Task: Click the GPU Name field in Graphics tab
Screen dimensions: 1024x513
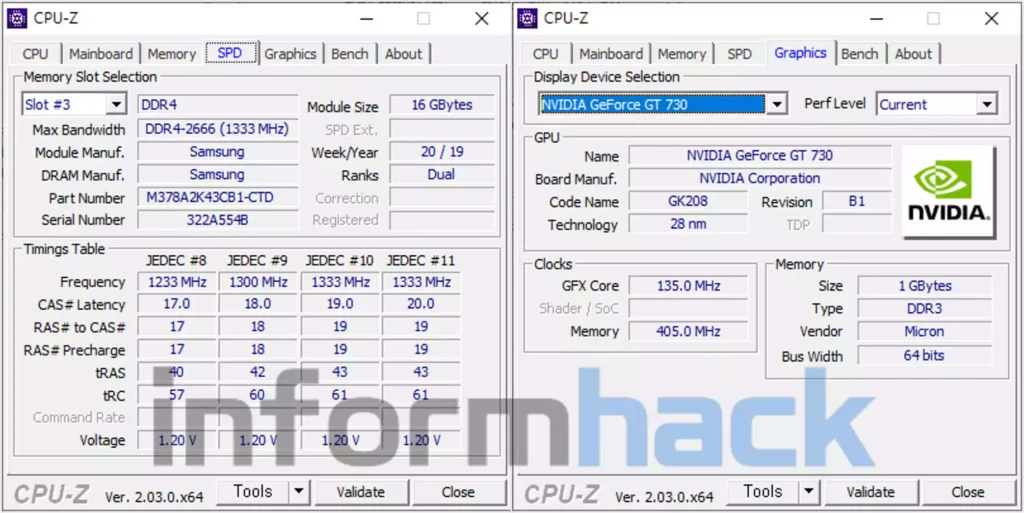Action: click(759, 156)
